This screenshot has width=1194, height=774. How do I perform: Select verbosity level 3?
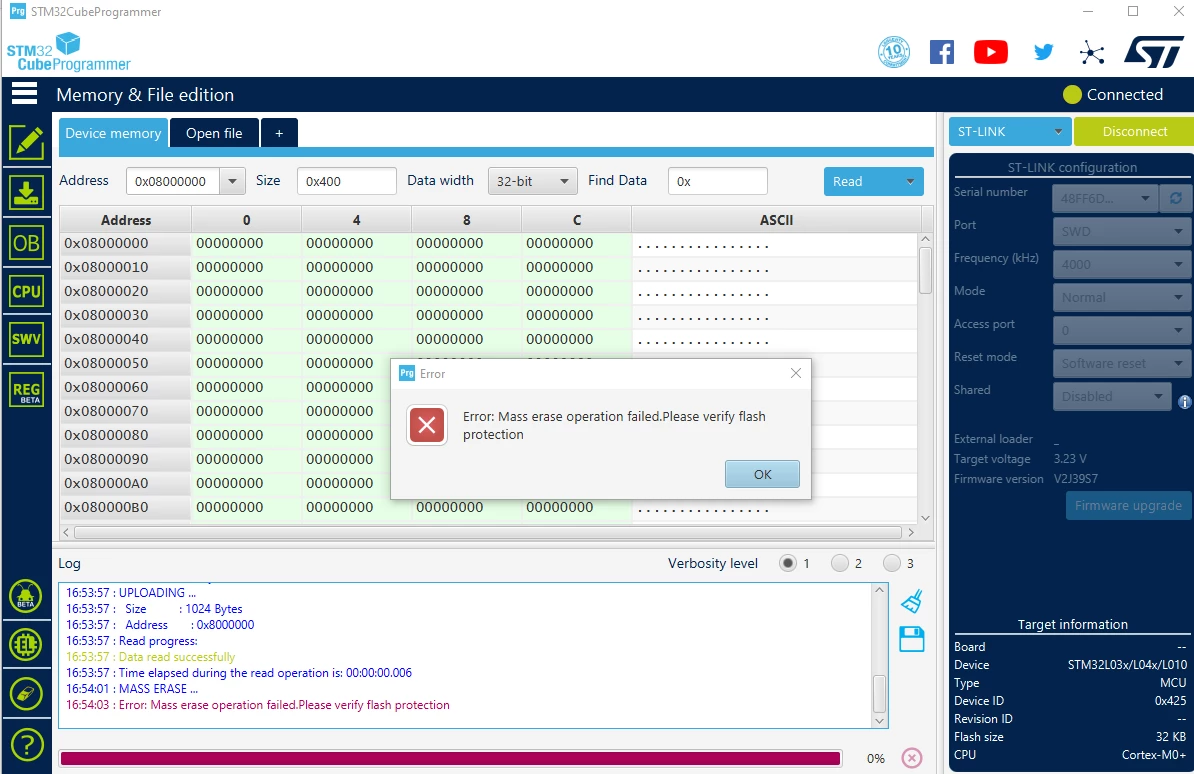pyautogui.click(x=892, y=563)
